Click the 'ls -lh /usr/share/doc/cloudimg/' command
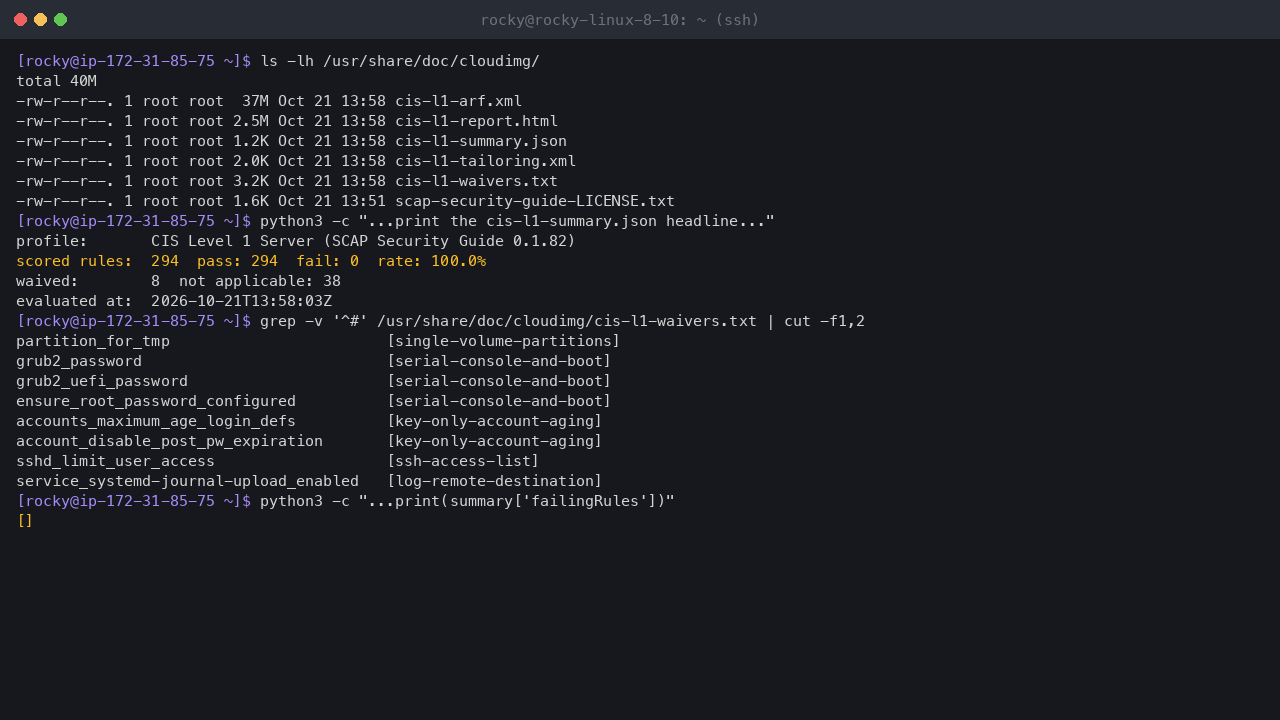Viewport: 1280px width, 720px height. [x=400, y=61]
